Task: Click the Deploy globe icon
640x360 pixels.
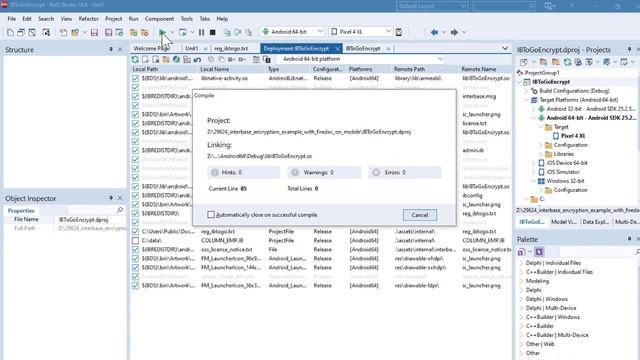Action: tap(176, 60)
